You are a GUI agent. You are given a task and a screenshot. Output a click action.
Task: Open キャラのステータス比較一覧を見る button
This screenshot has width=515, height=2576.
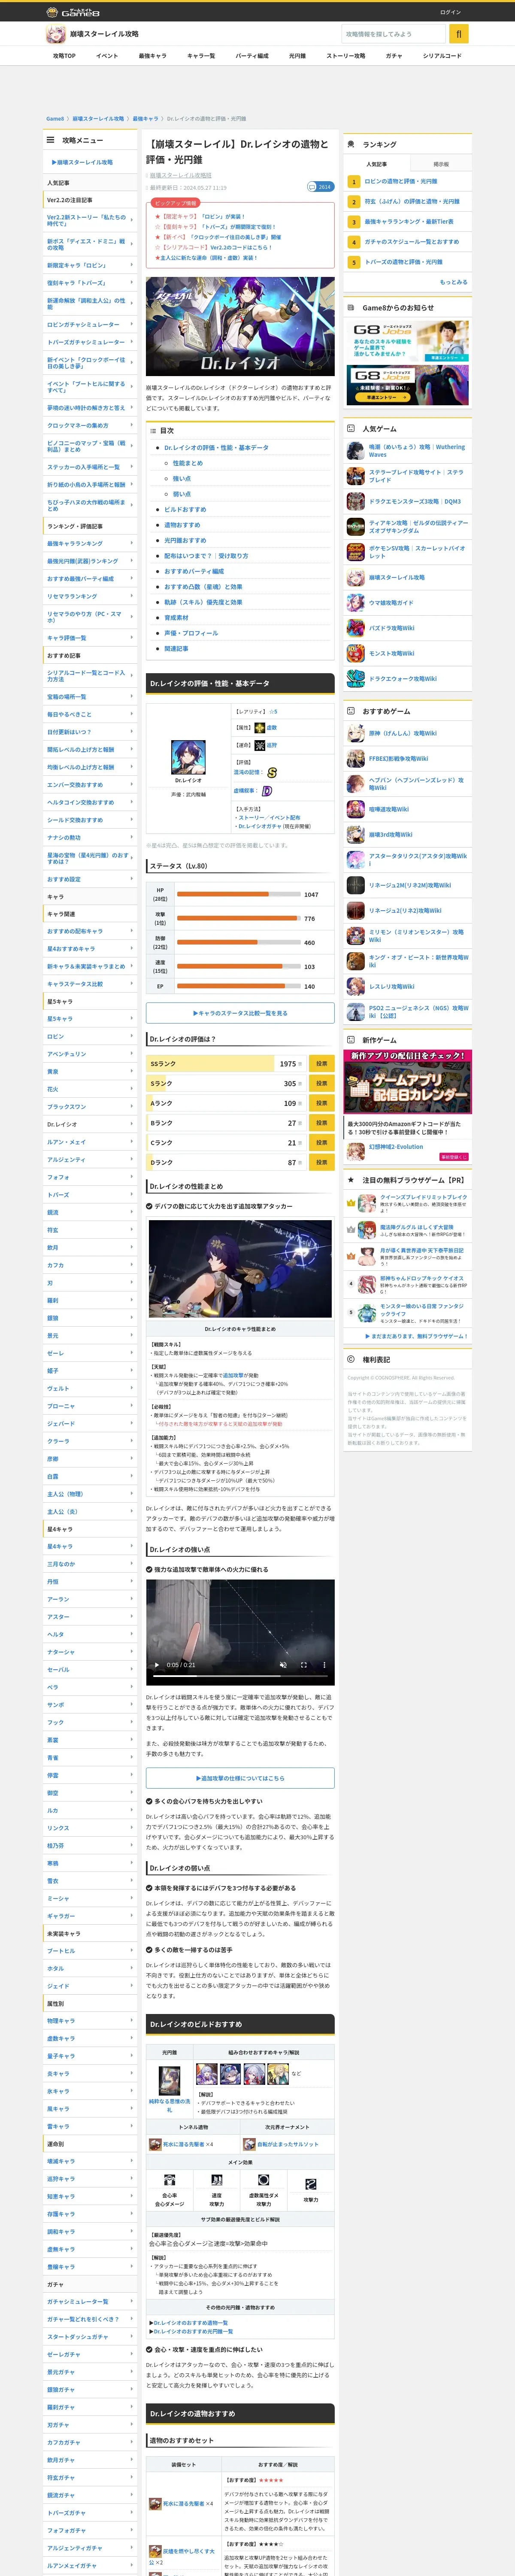tap(240, 1013)
